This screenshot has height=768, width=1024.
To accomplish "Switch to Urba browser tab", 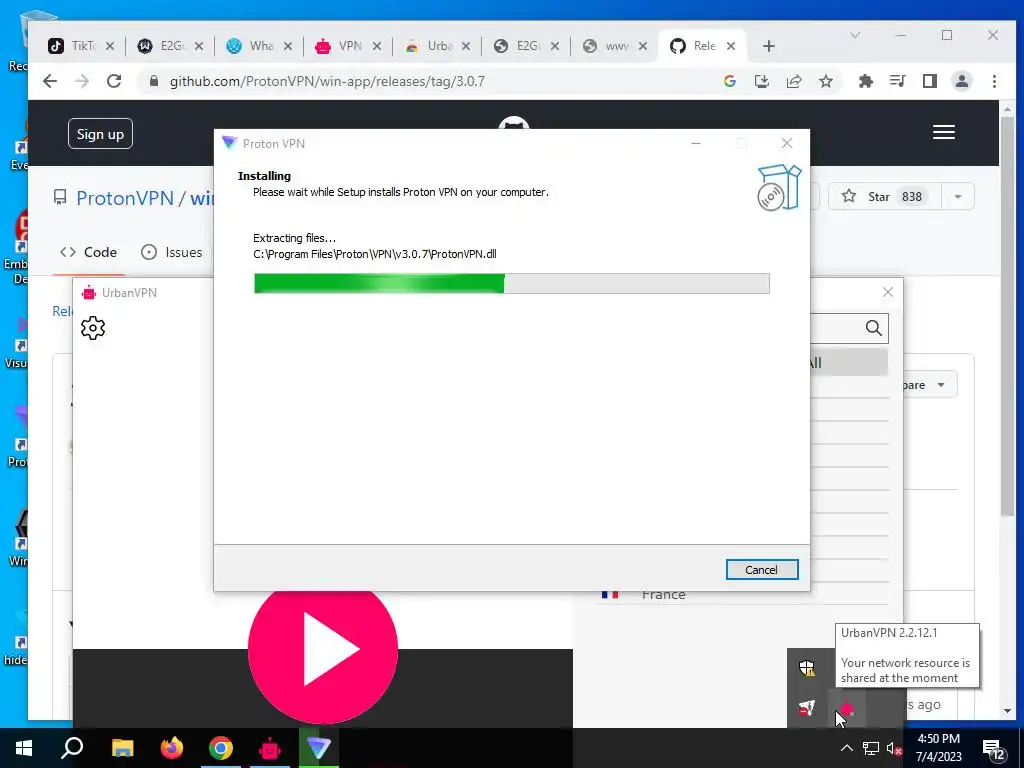I will point(429,46).
